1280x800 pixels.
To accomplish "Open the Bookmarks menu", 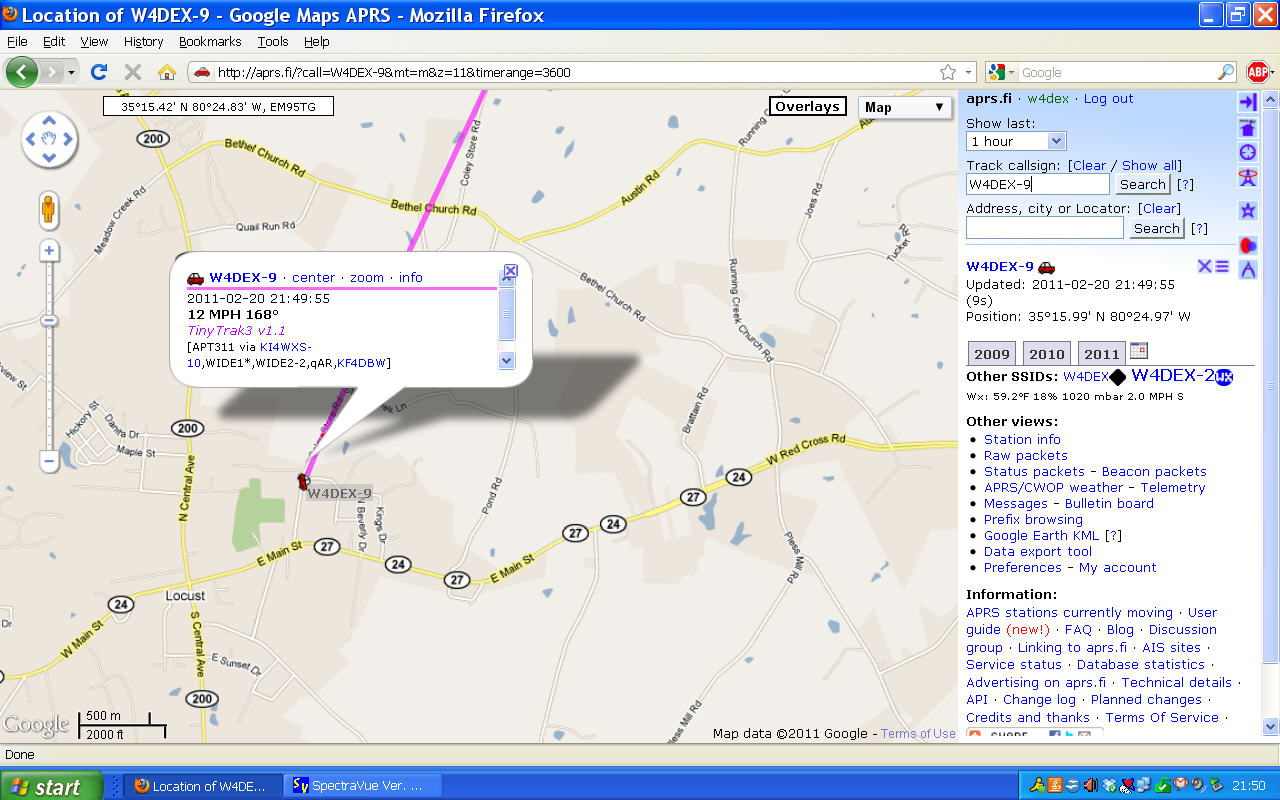I will coord(210,41).
